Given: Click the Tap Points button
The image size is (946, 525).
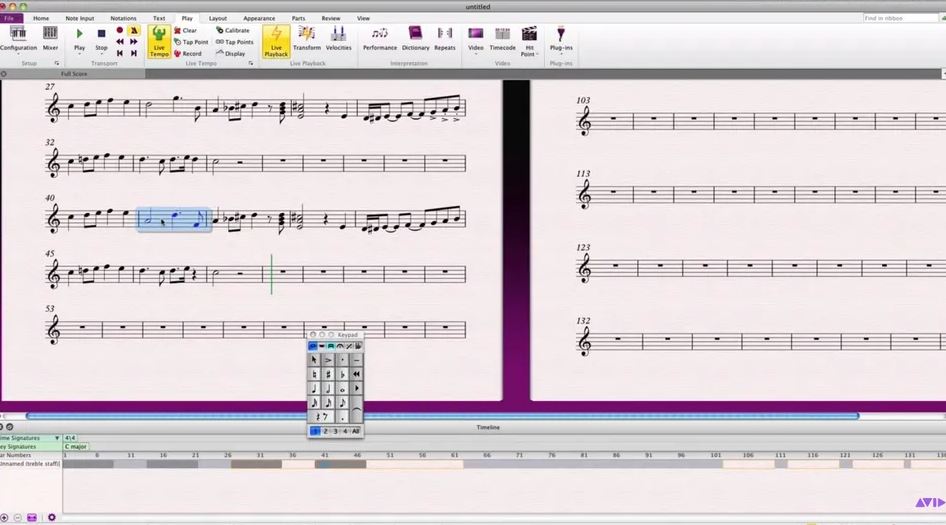Looking at the screenshot, I should pyautogui.click(x=235, y=42).
